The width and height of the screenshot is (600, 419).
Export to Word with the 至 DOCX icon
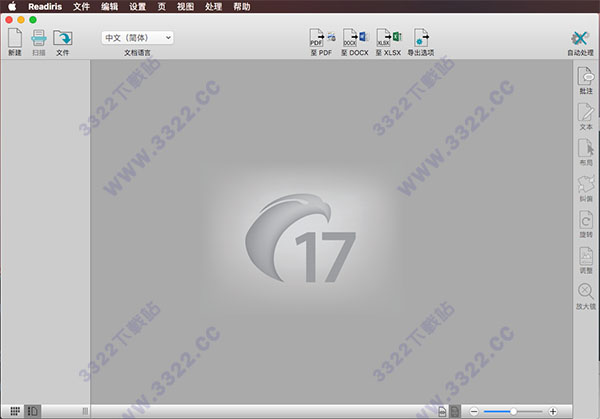click(355, 38)
